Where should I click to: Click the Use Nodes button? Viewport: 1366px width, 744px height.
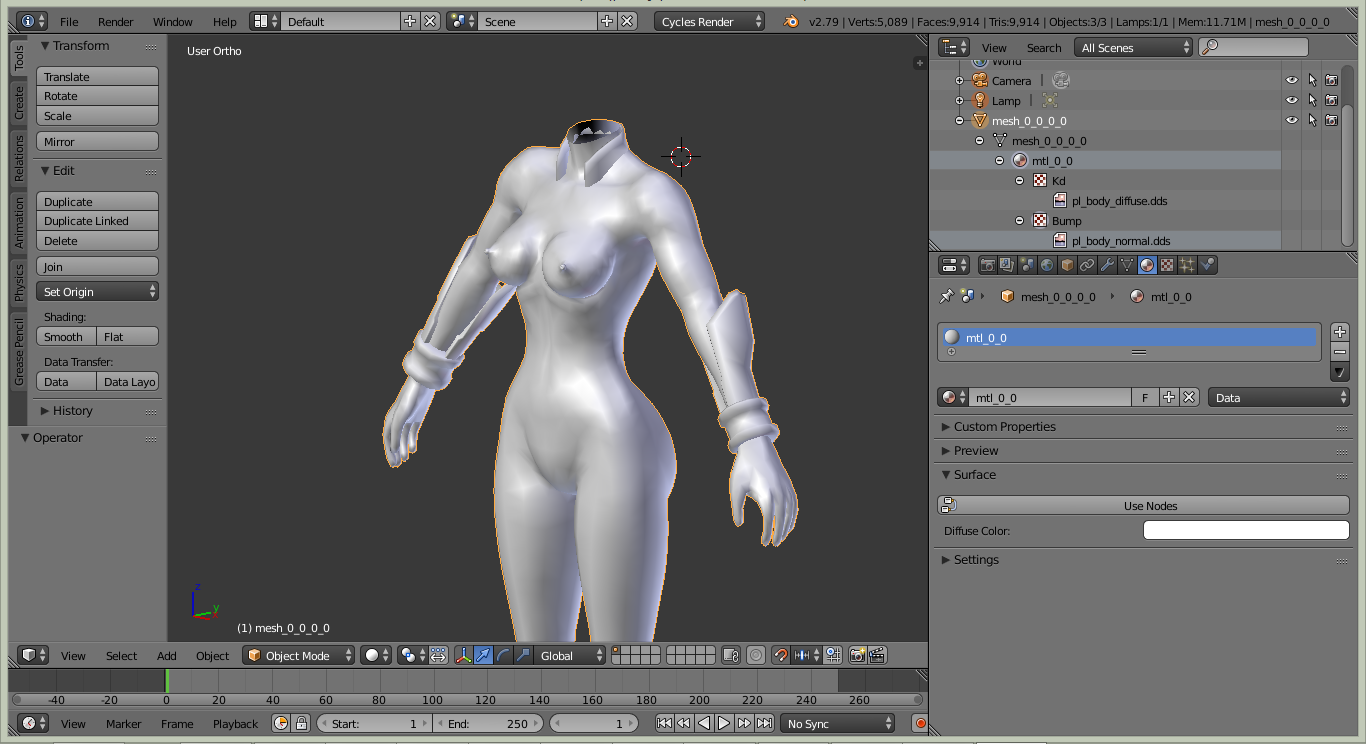pos(1150,506)
